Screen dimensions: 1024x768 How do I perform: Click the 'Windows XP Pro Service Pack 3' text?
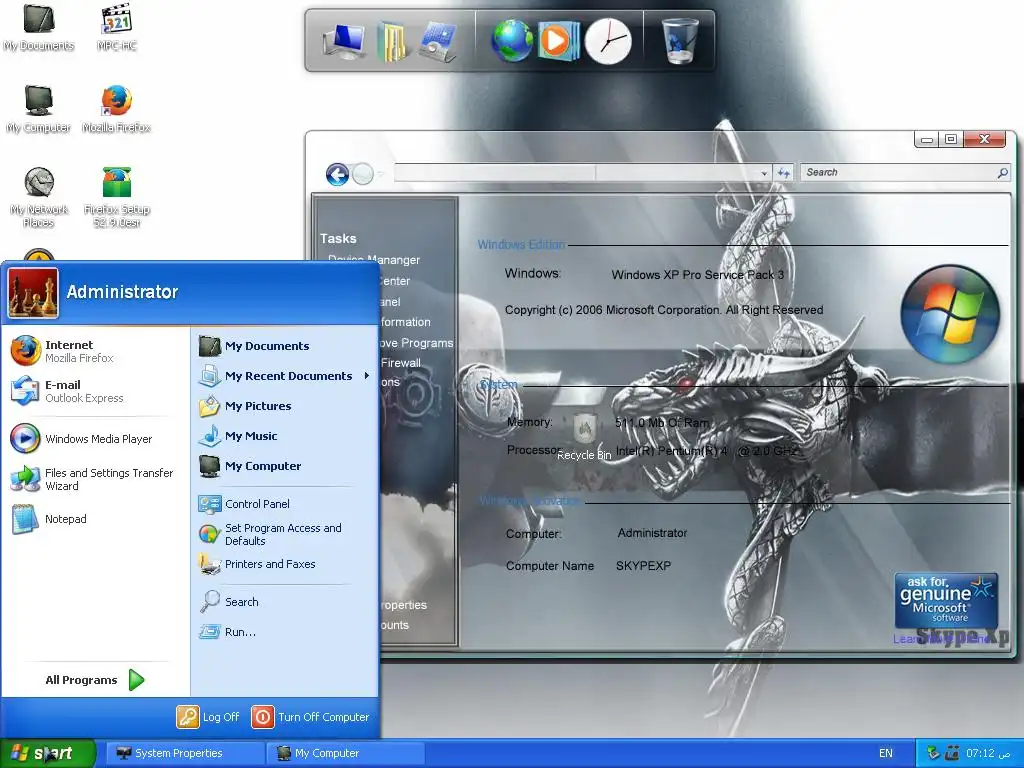(x=697, y=275)
